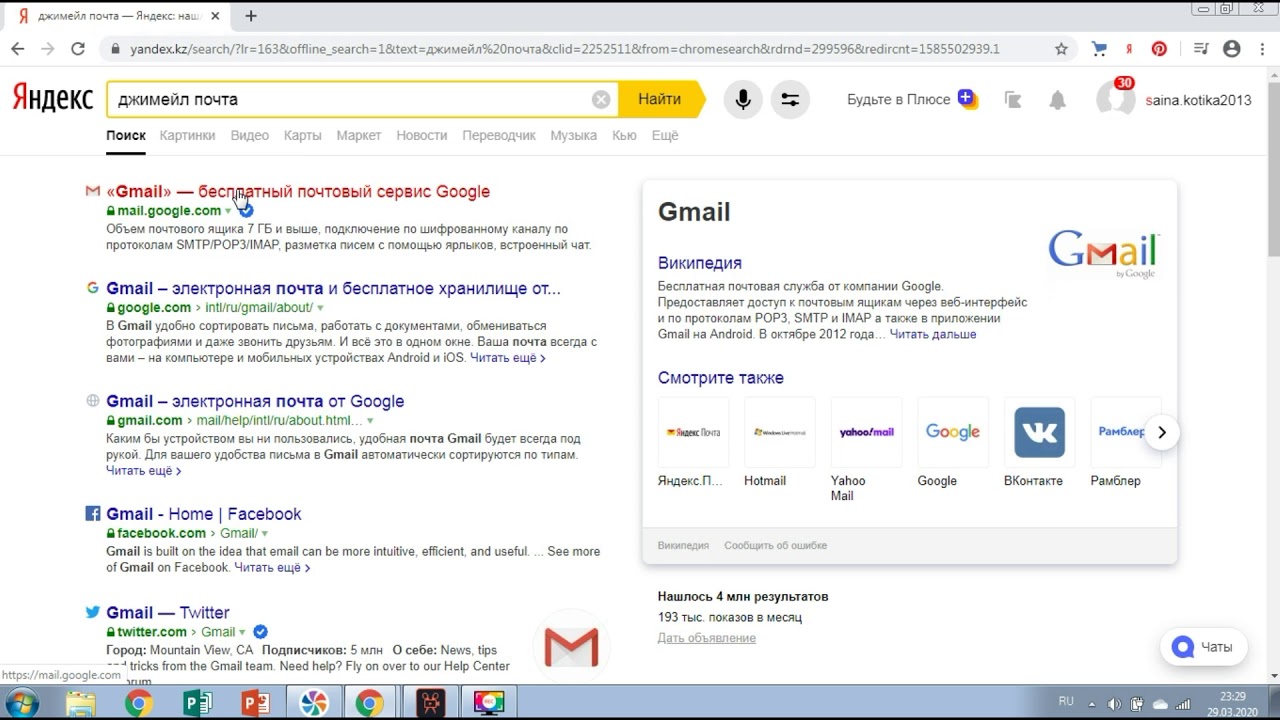This screenshot has height=720, width=1280.
Task: Switch to the Видео tab
Action: [x=249, y=135]
